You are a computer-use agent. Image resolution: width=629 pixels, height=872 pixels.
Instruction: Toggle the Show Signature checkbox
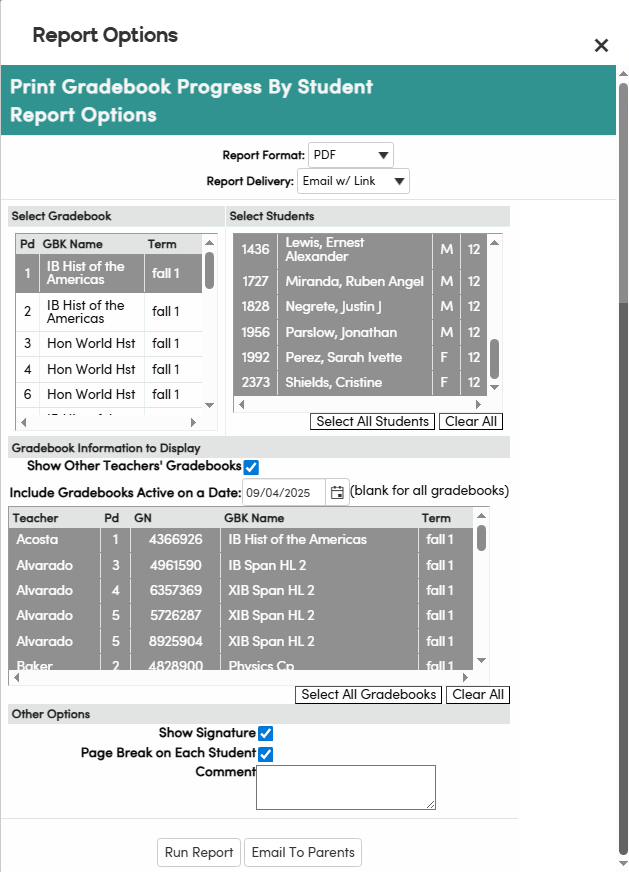(x=266, y=734)
